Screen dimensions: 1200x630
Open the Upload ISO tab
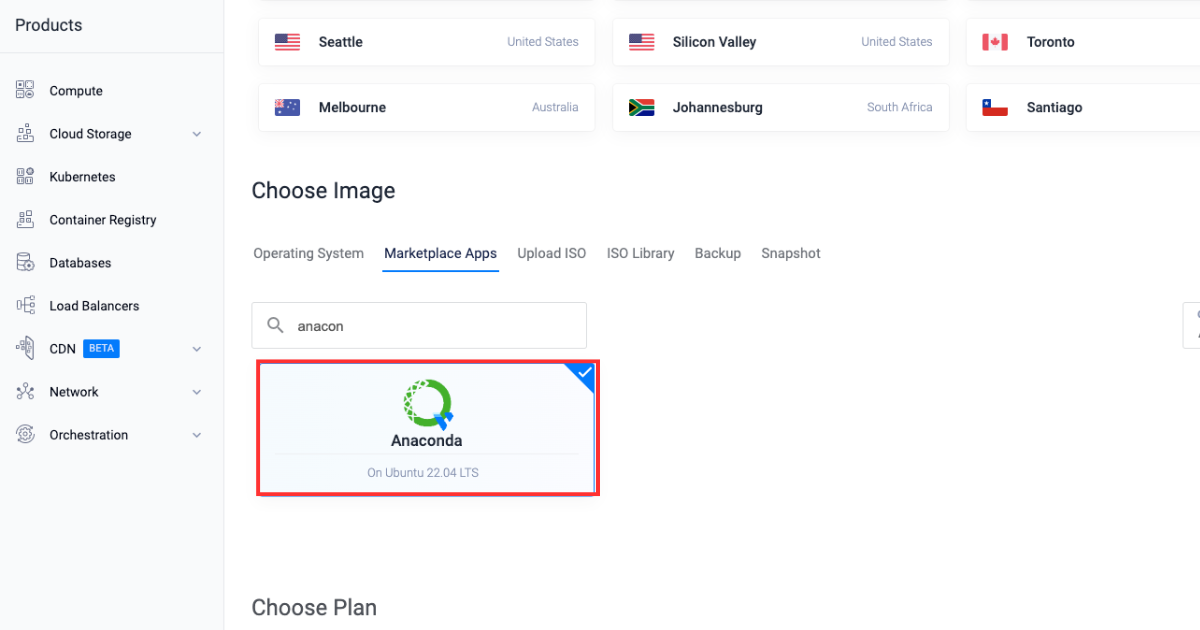tap(552, 253)
